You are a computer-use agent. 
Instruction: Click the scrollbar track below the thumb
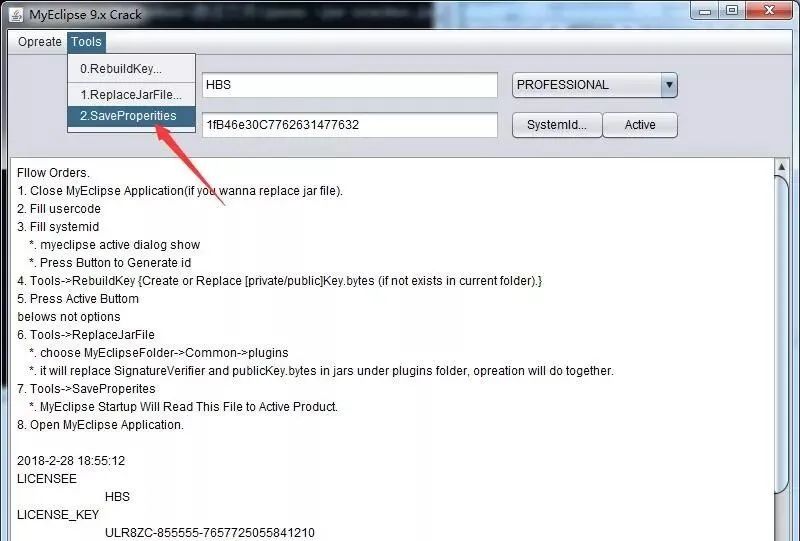pyautogui.click(x=782, y=515)
